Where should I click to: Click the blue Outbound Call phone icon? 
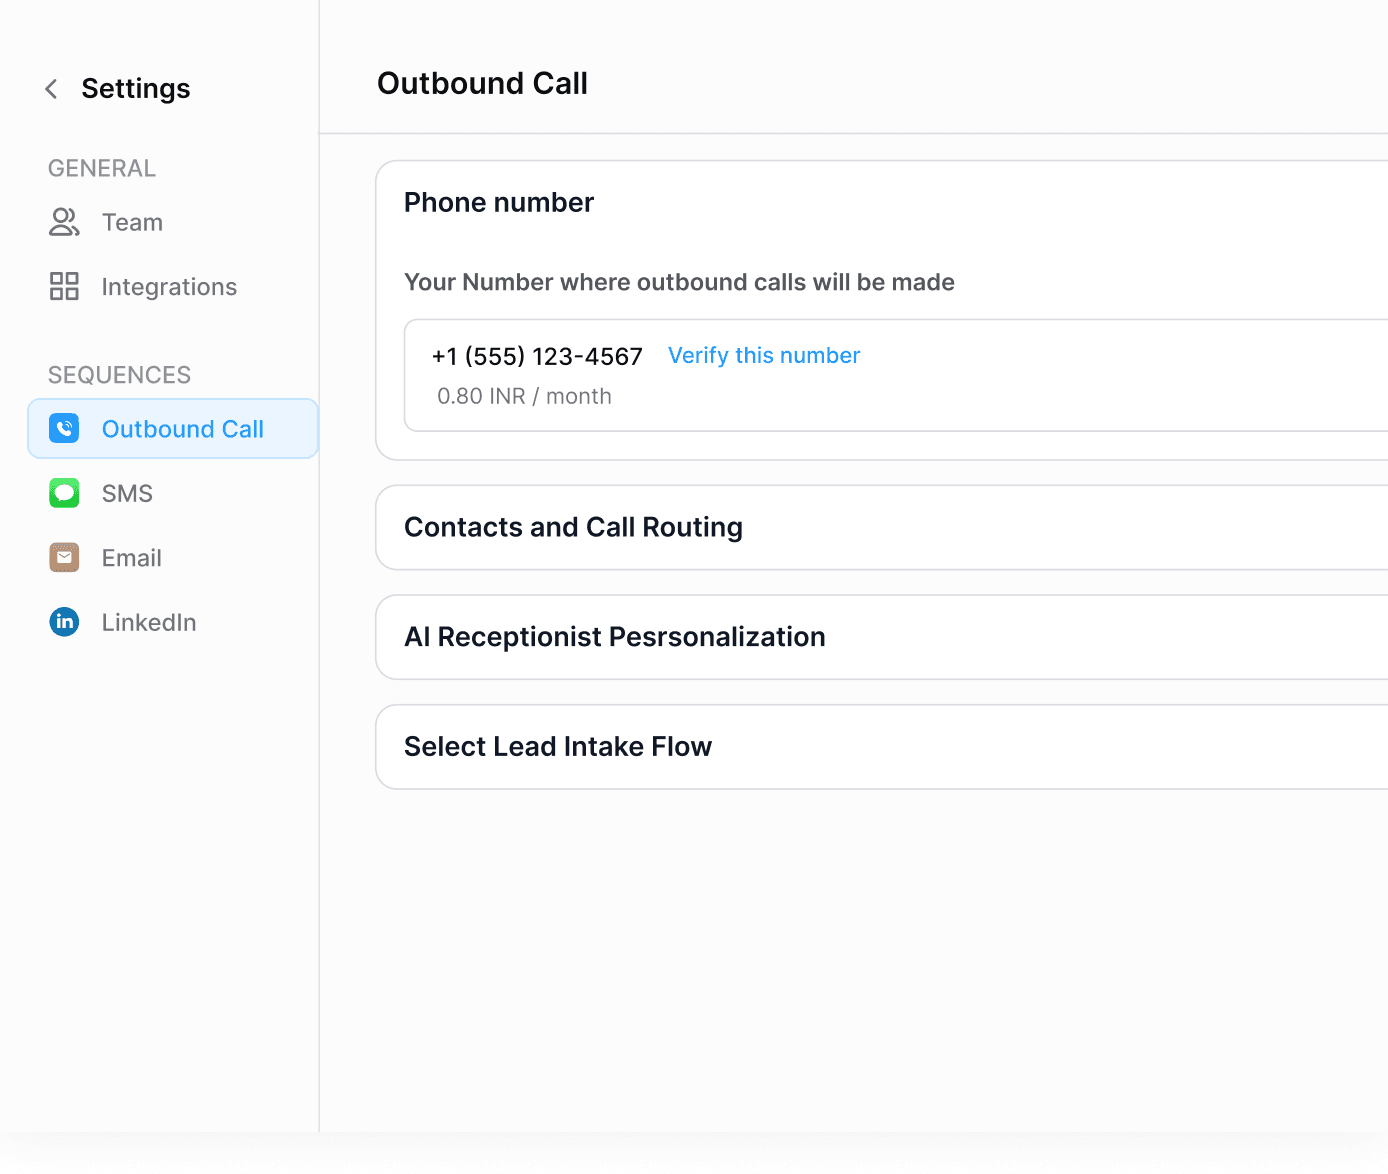(x=64, y=429)
